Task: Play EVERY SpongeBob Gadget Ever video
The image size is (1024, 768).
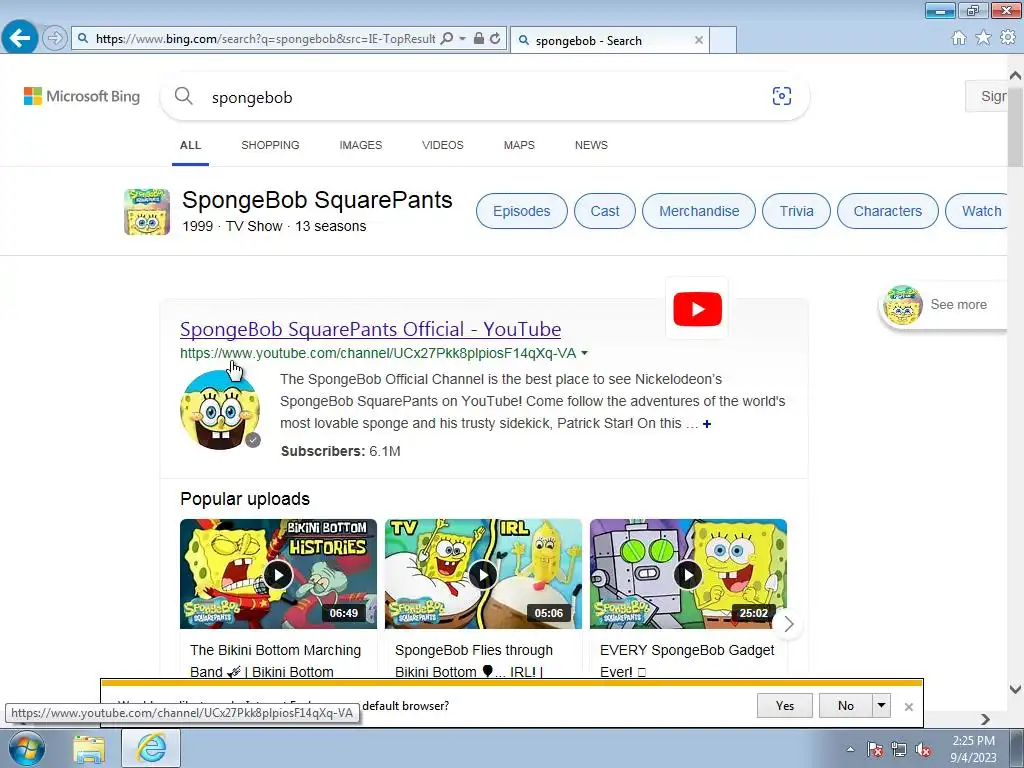Action: [688, 574]
